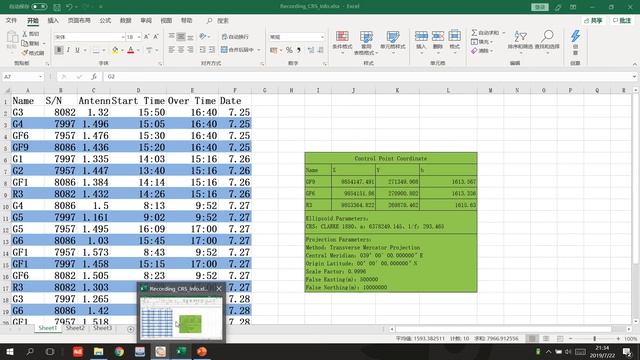Open the Windows Start menu
The image size is (640, 360).
pos(10,351)
